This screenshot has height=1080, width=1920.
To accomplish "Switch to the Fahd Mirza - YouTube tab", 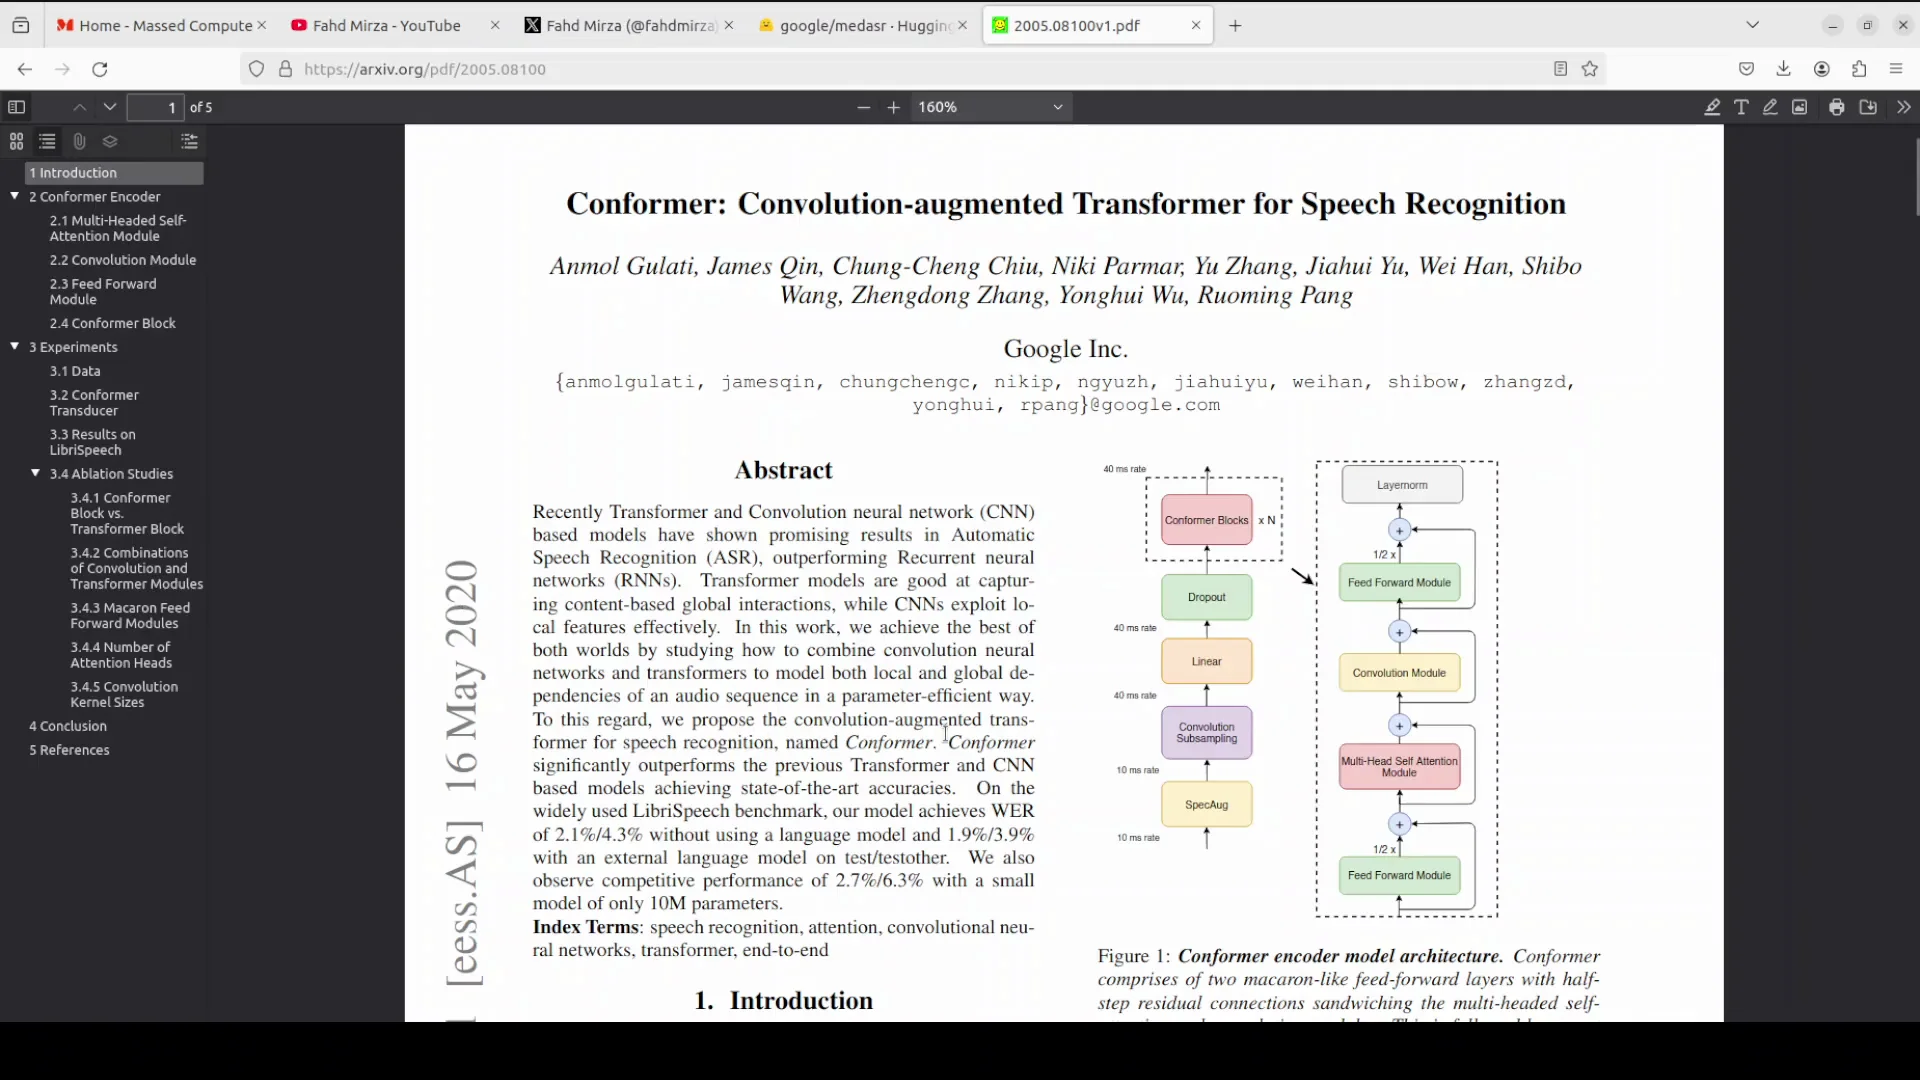I will [x=386, y=25].
